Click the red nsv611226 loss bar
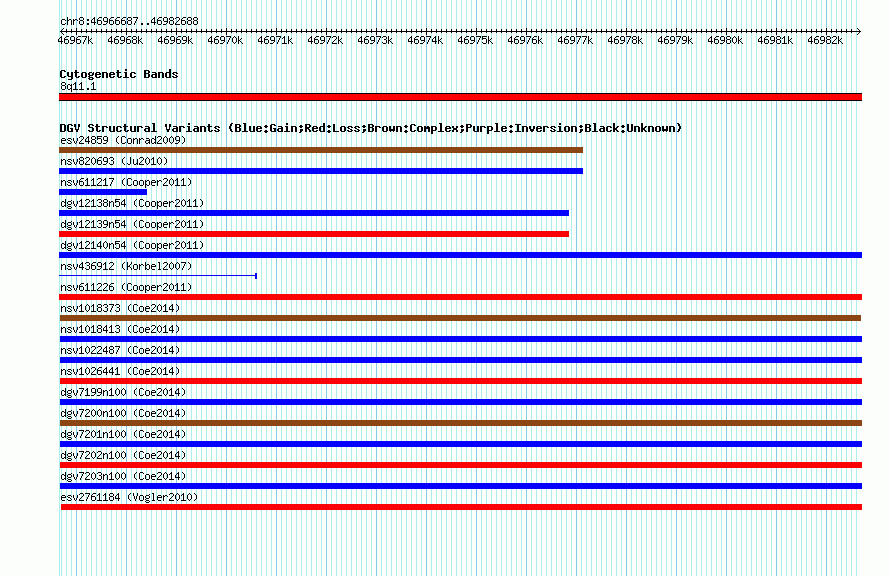Image resolution: width=890 pixels, height=576 pixels. pos(460,297)
